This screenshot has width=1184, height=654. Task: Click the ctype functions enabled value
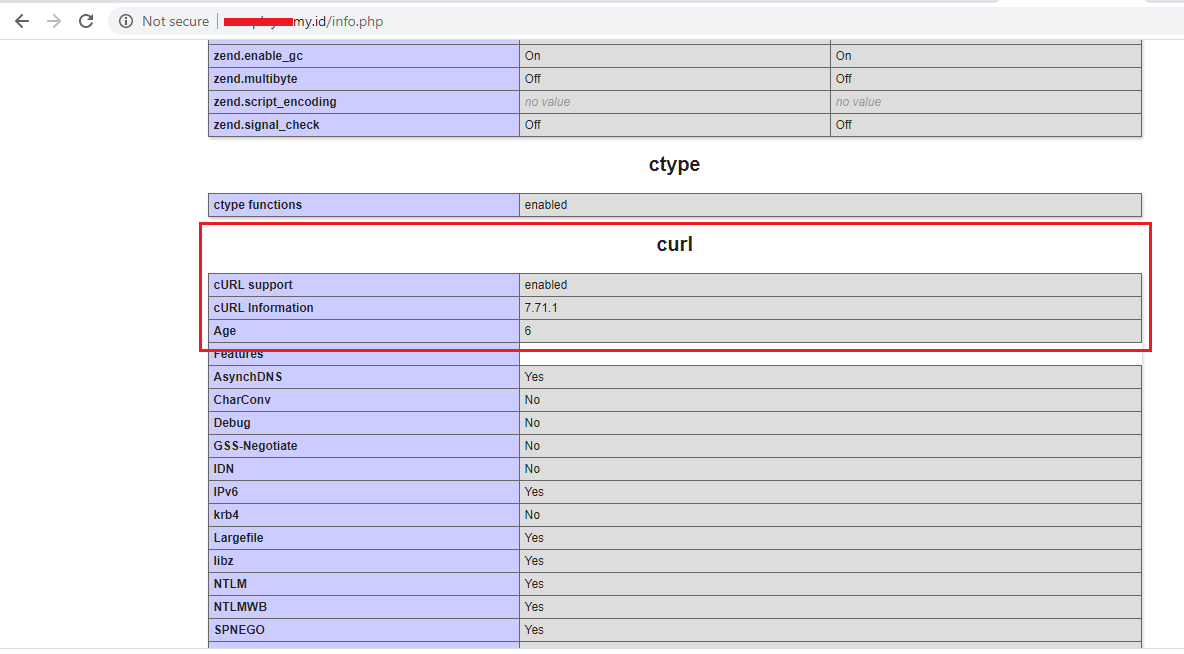pos(546,205)
